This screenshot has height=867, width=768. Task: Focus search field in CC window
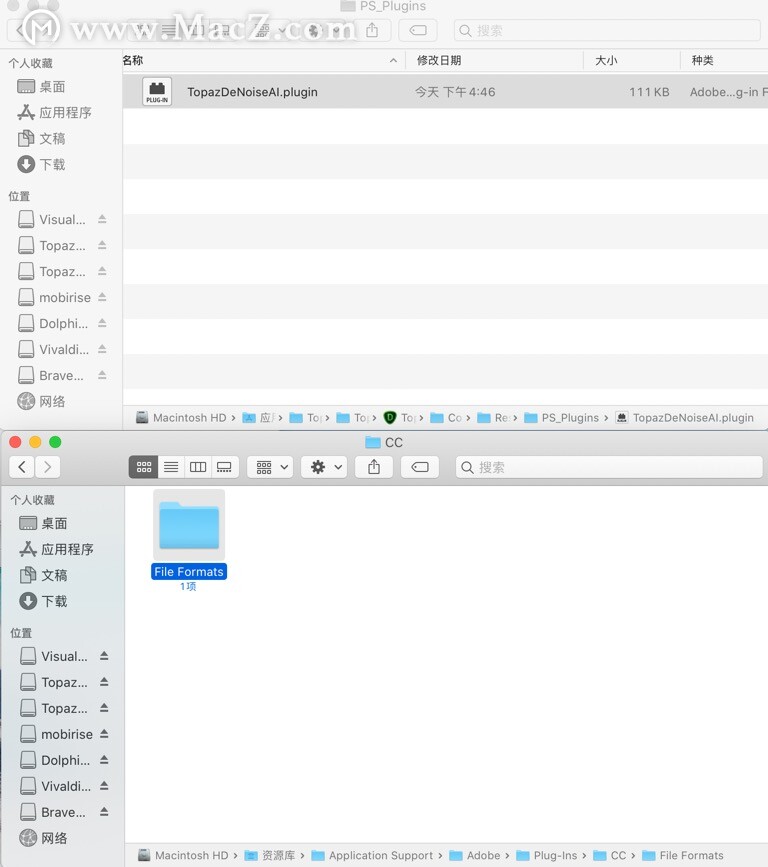[609, 467]
